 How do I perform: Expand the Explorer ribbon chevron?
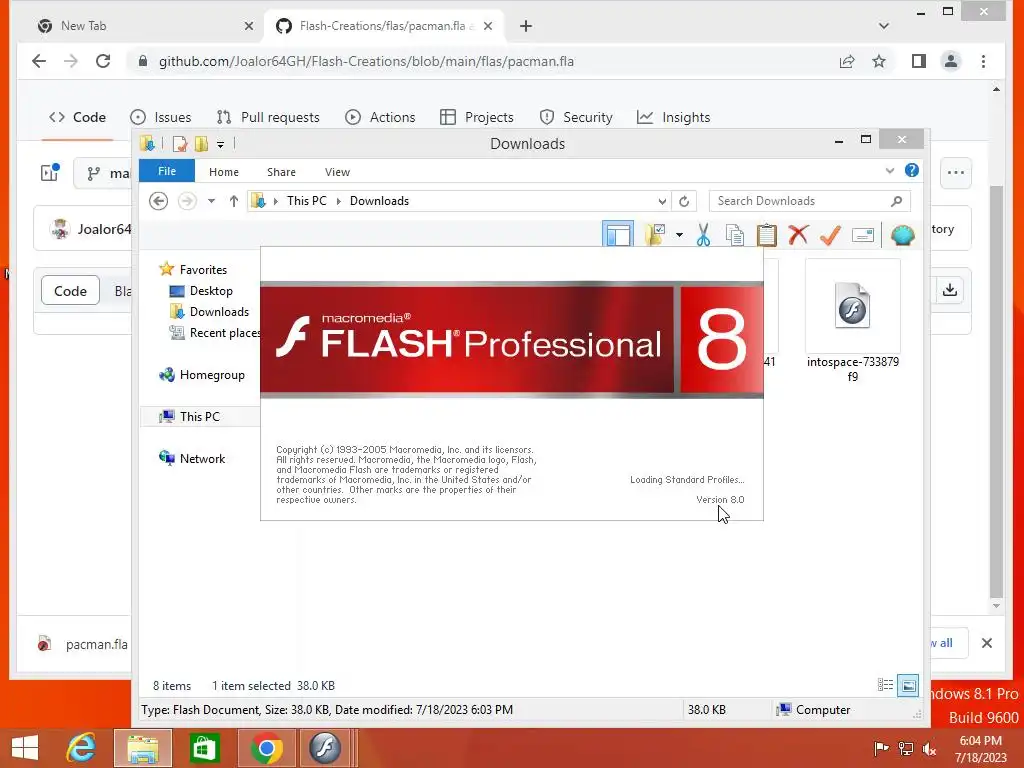pos(889,171)
